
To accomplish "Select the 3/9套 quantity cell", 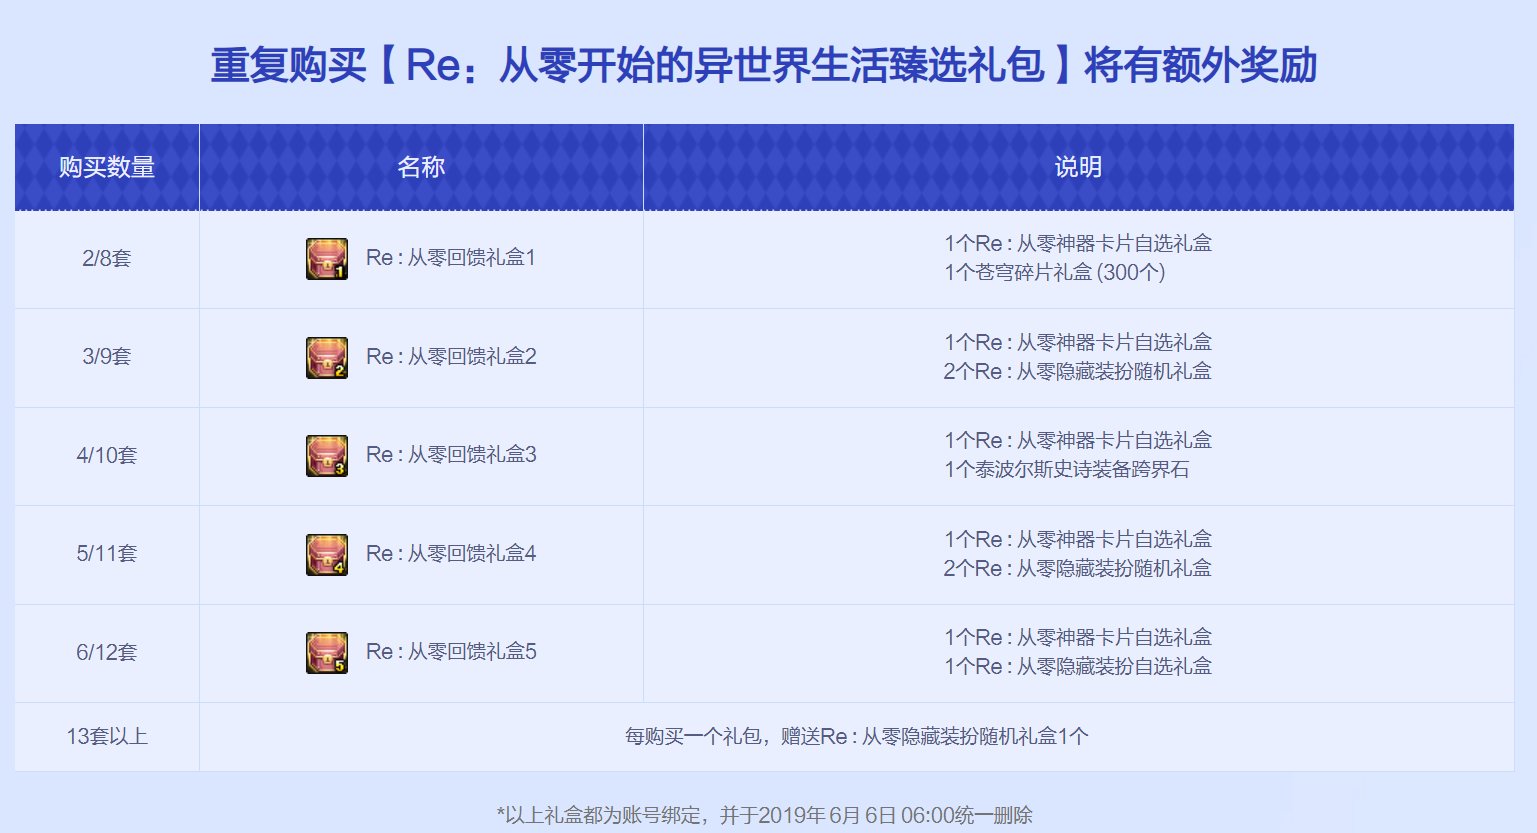I will (107, 357).
